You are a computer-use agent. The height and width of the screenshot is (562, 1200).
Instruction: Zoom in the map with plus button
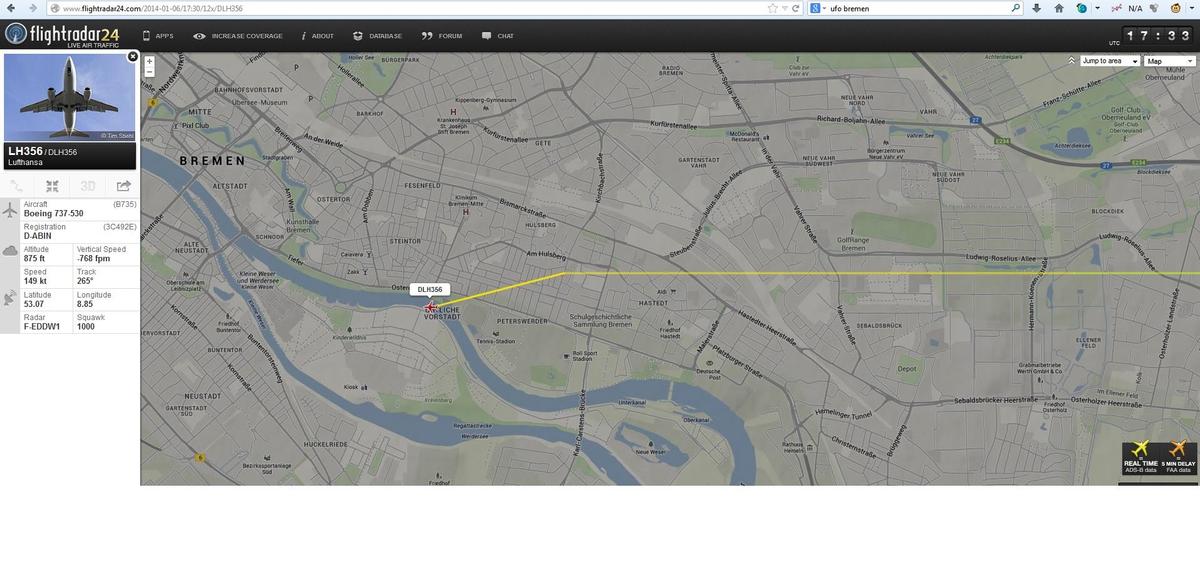click(149, 61)
